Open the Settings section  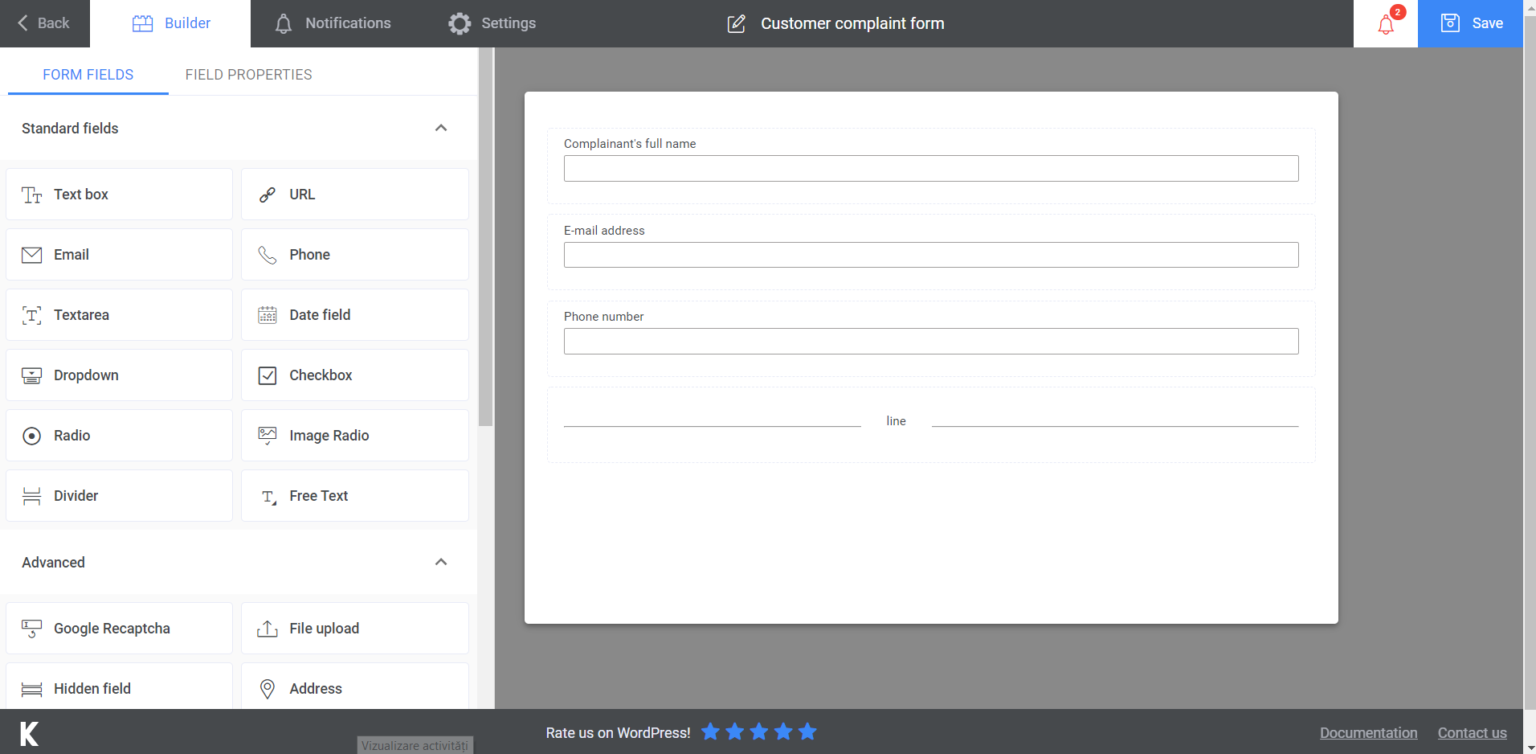(x=492, y=22)
